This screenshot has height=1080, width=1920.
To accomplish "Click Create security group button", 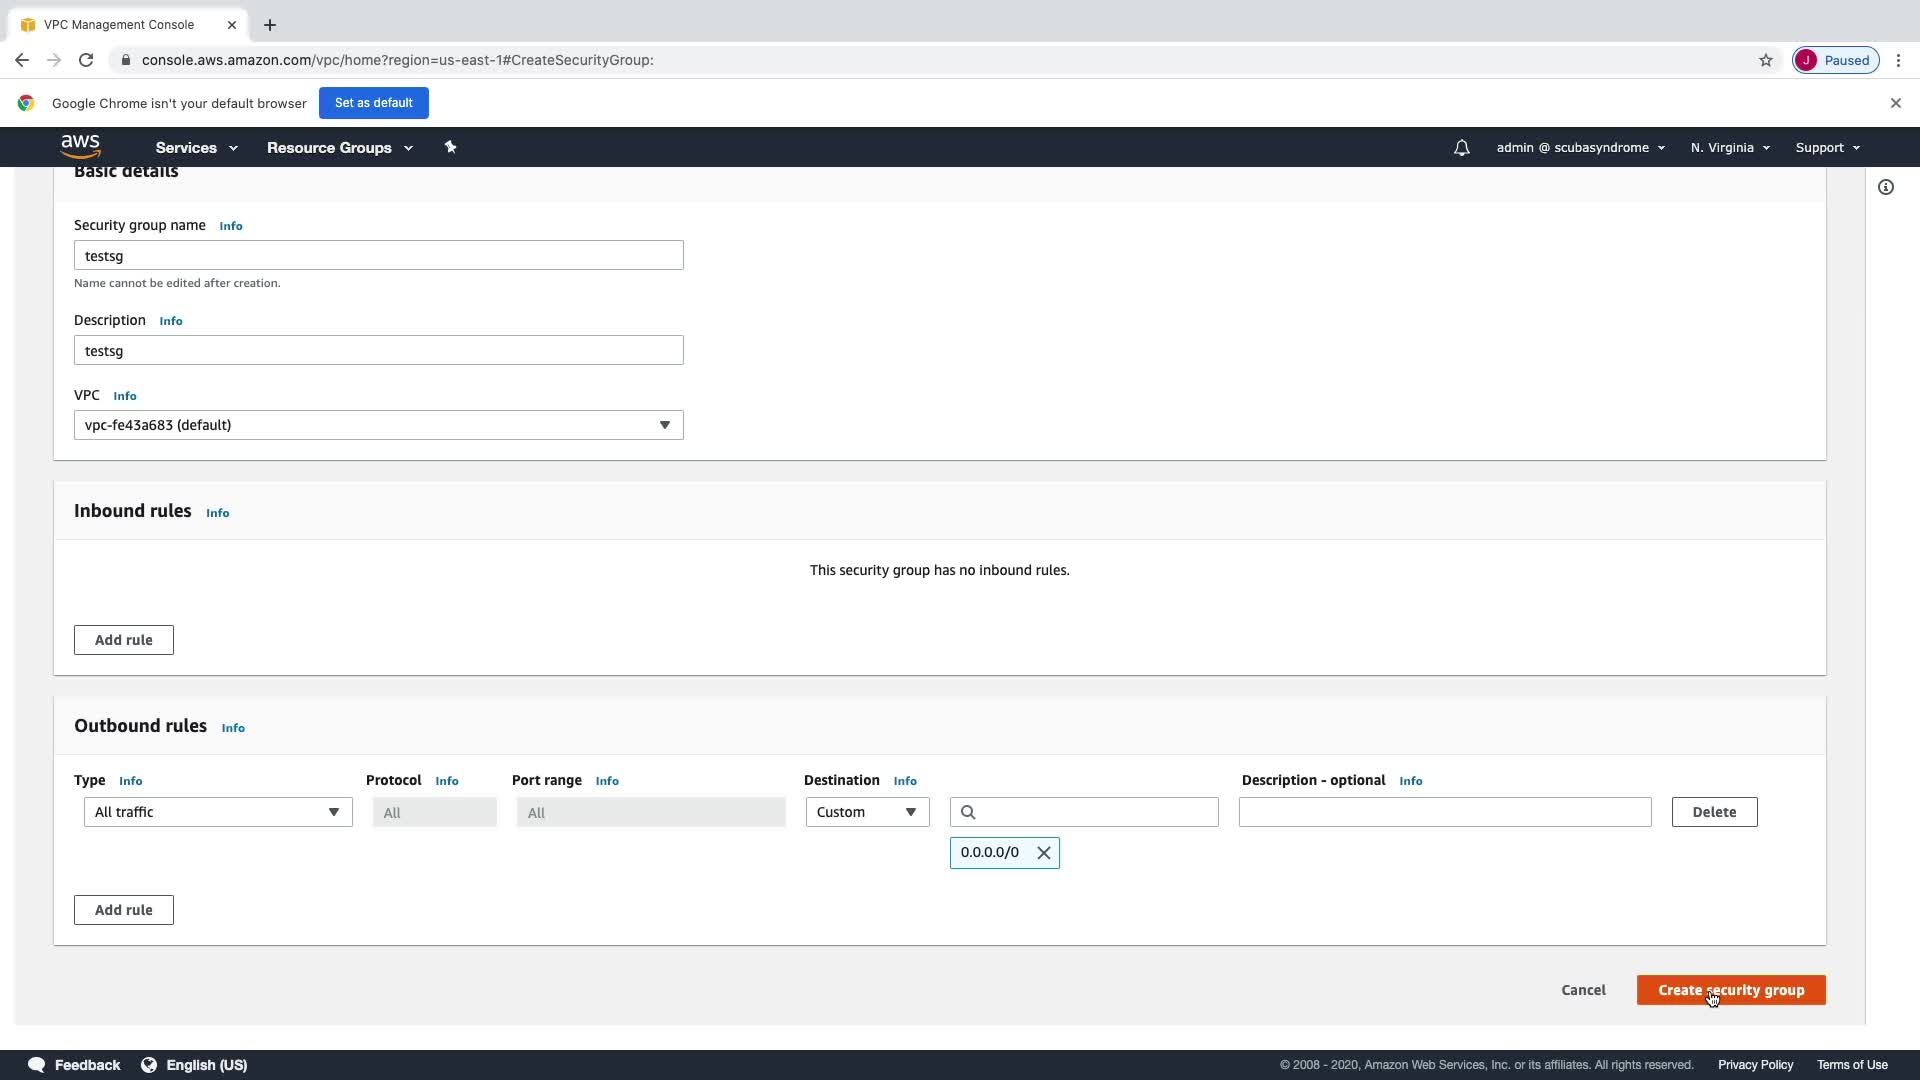I will pyautogui.click(x=1730, y=990).
